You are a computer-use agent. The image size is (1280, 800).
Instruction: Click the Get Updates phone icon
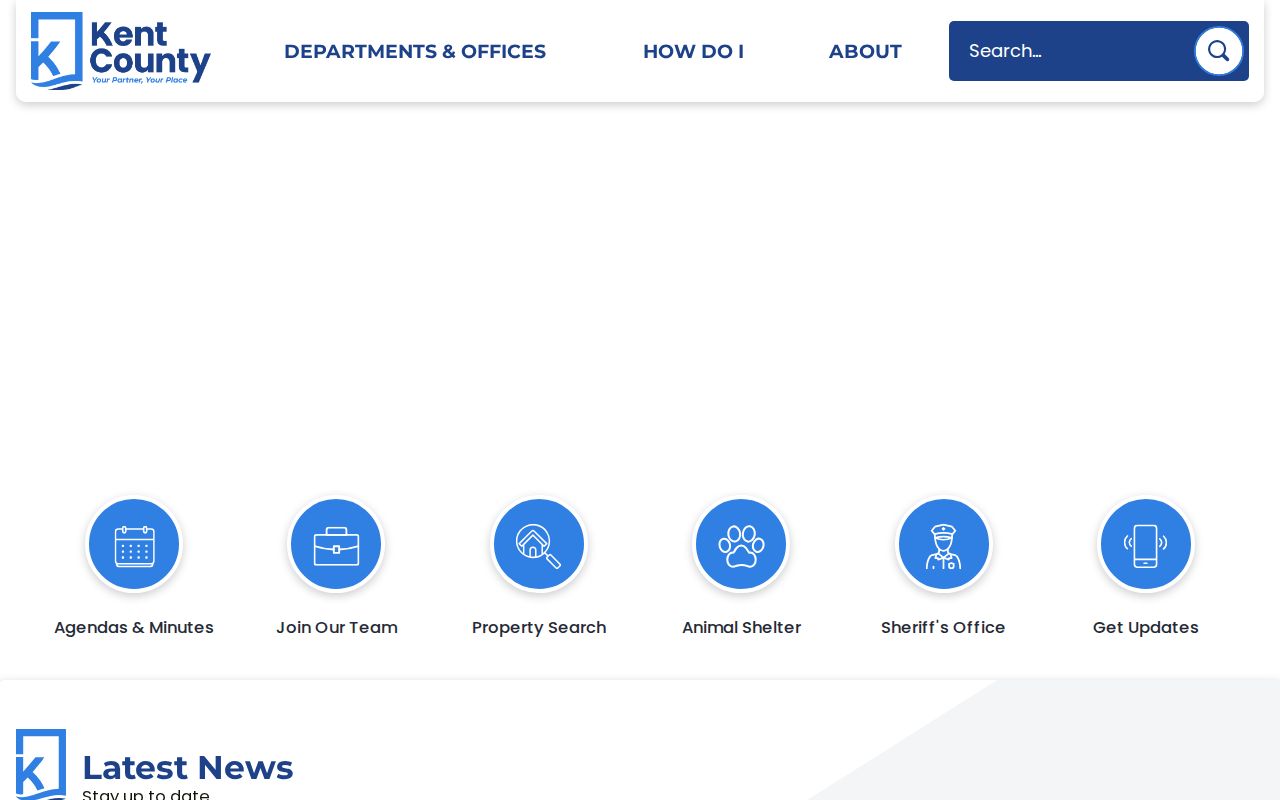pyautogui.click(x=1146, y=545)
